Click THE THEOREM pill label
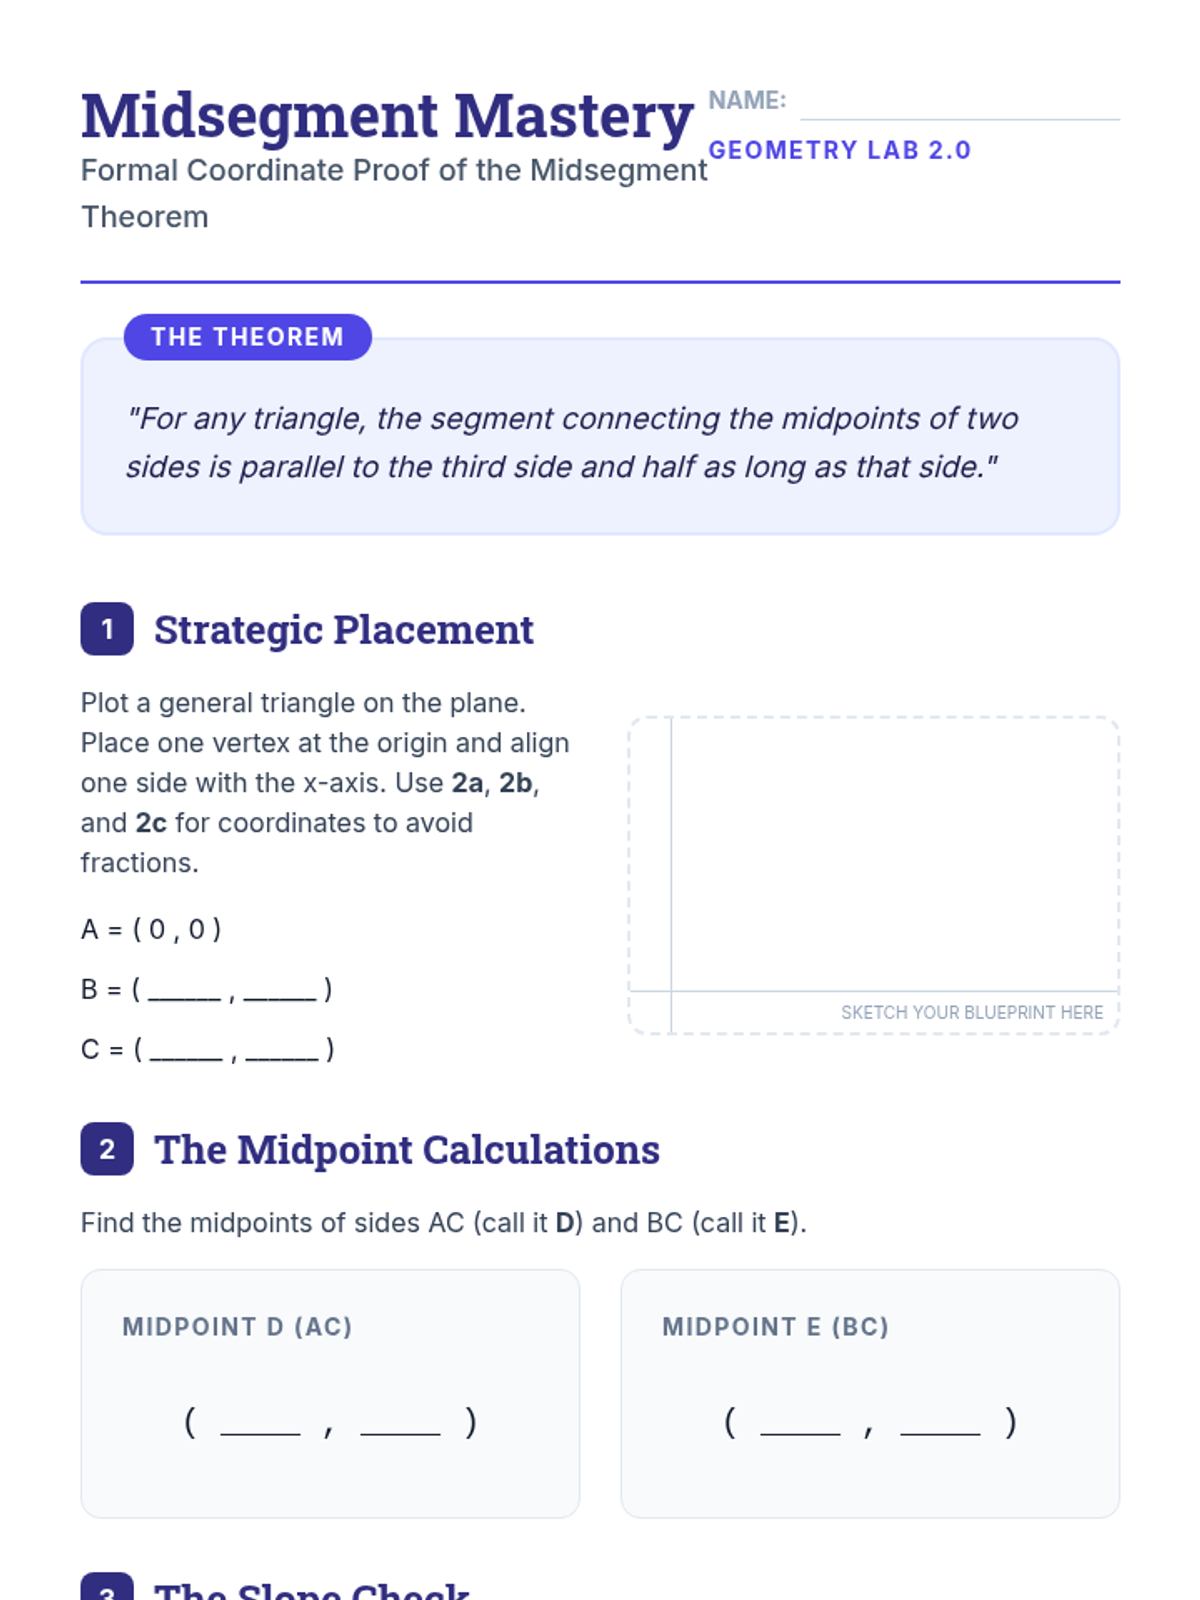The height and width of the screenshot is (1600, 1200). click(247, 337)
